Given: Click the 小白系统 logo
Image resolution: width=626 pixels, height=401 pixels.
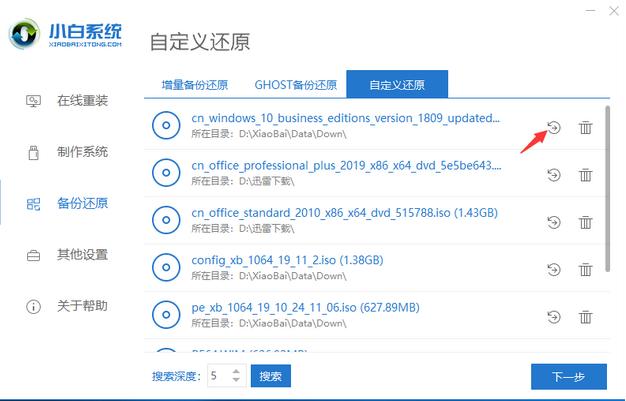Looking at the screenshot, I should click(65, 34).
